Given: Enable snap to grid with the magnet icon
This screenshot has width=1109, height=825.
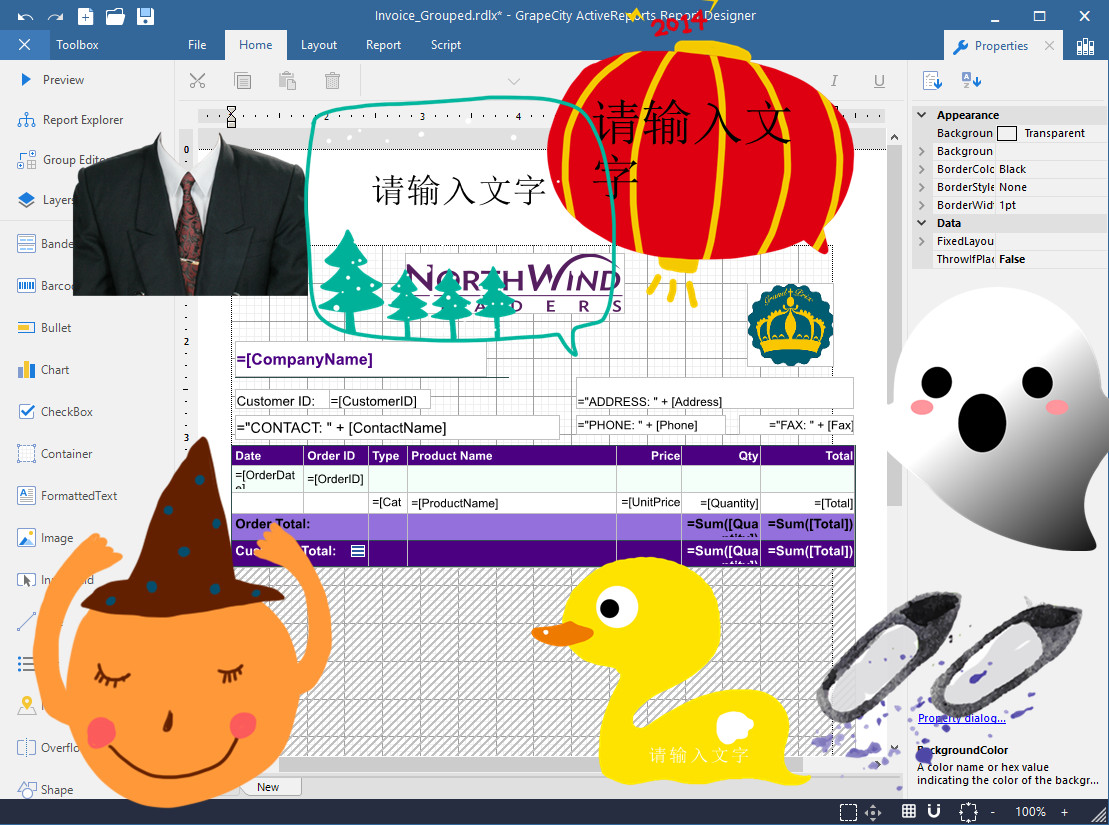Looking at the screenshot, I should pos(933,811).
